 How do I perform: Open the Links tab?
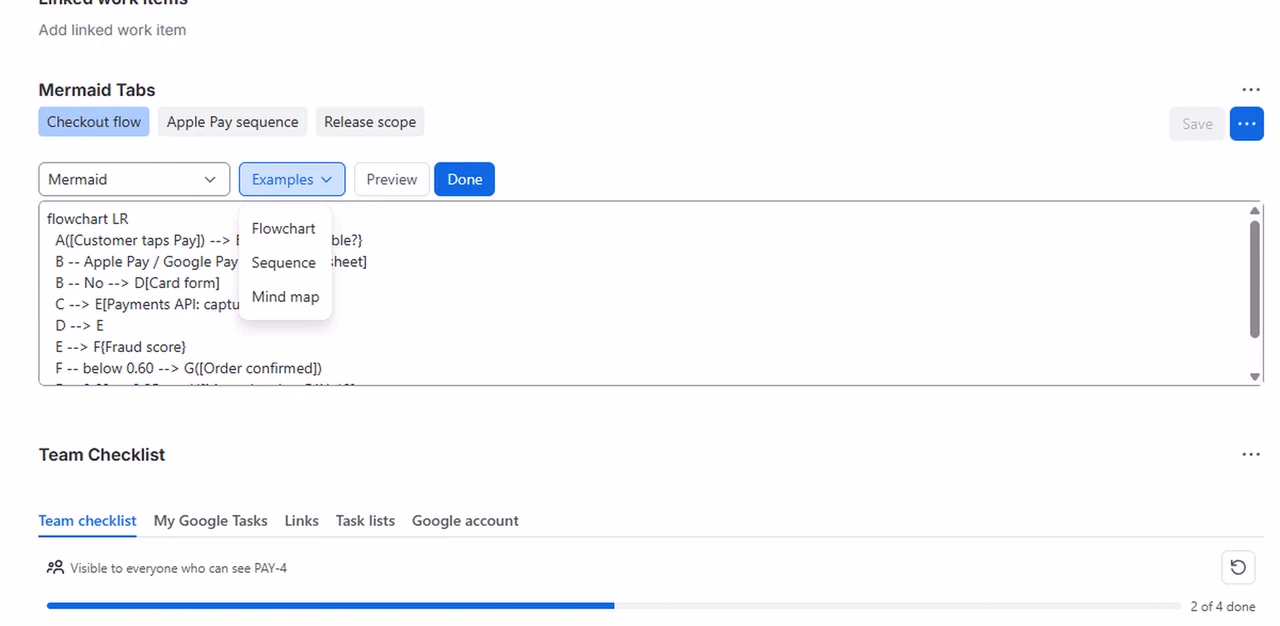pos(301,520)
